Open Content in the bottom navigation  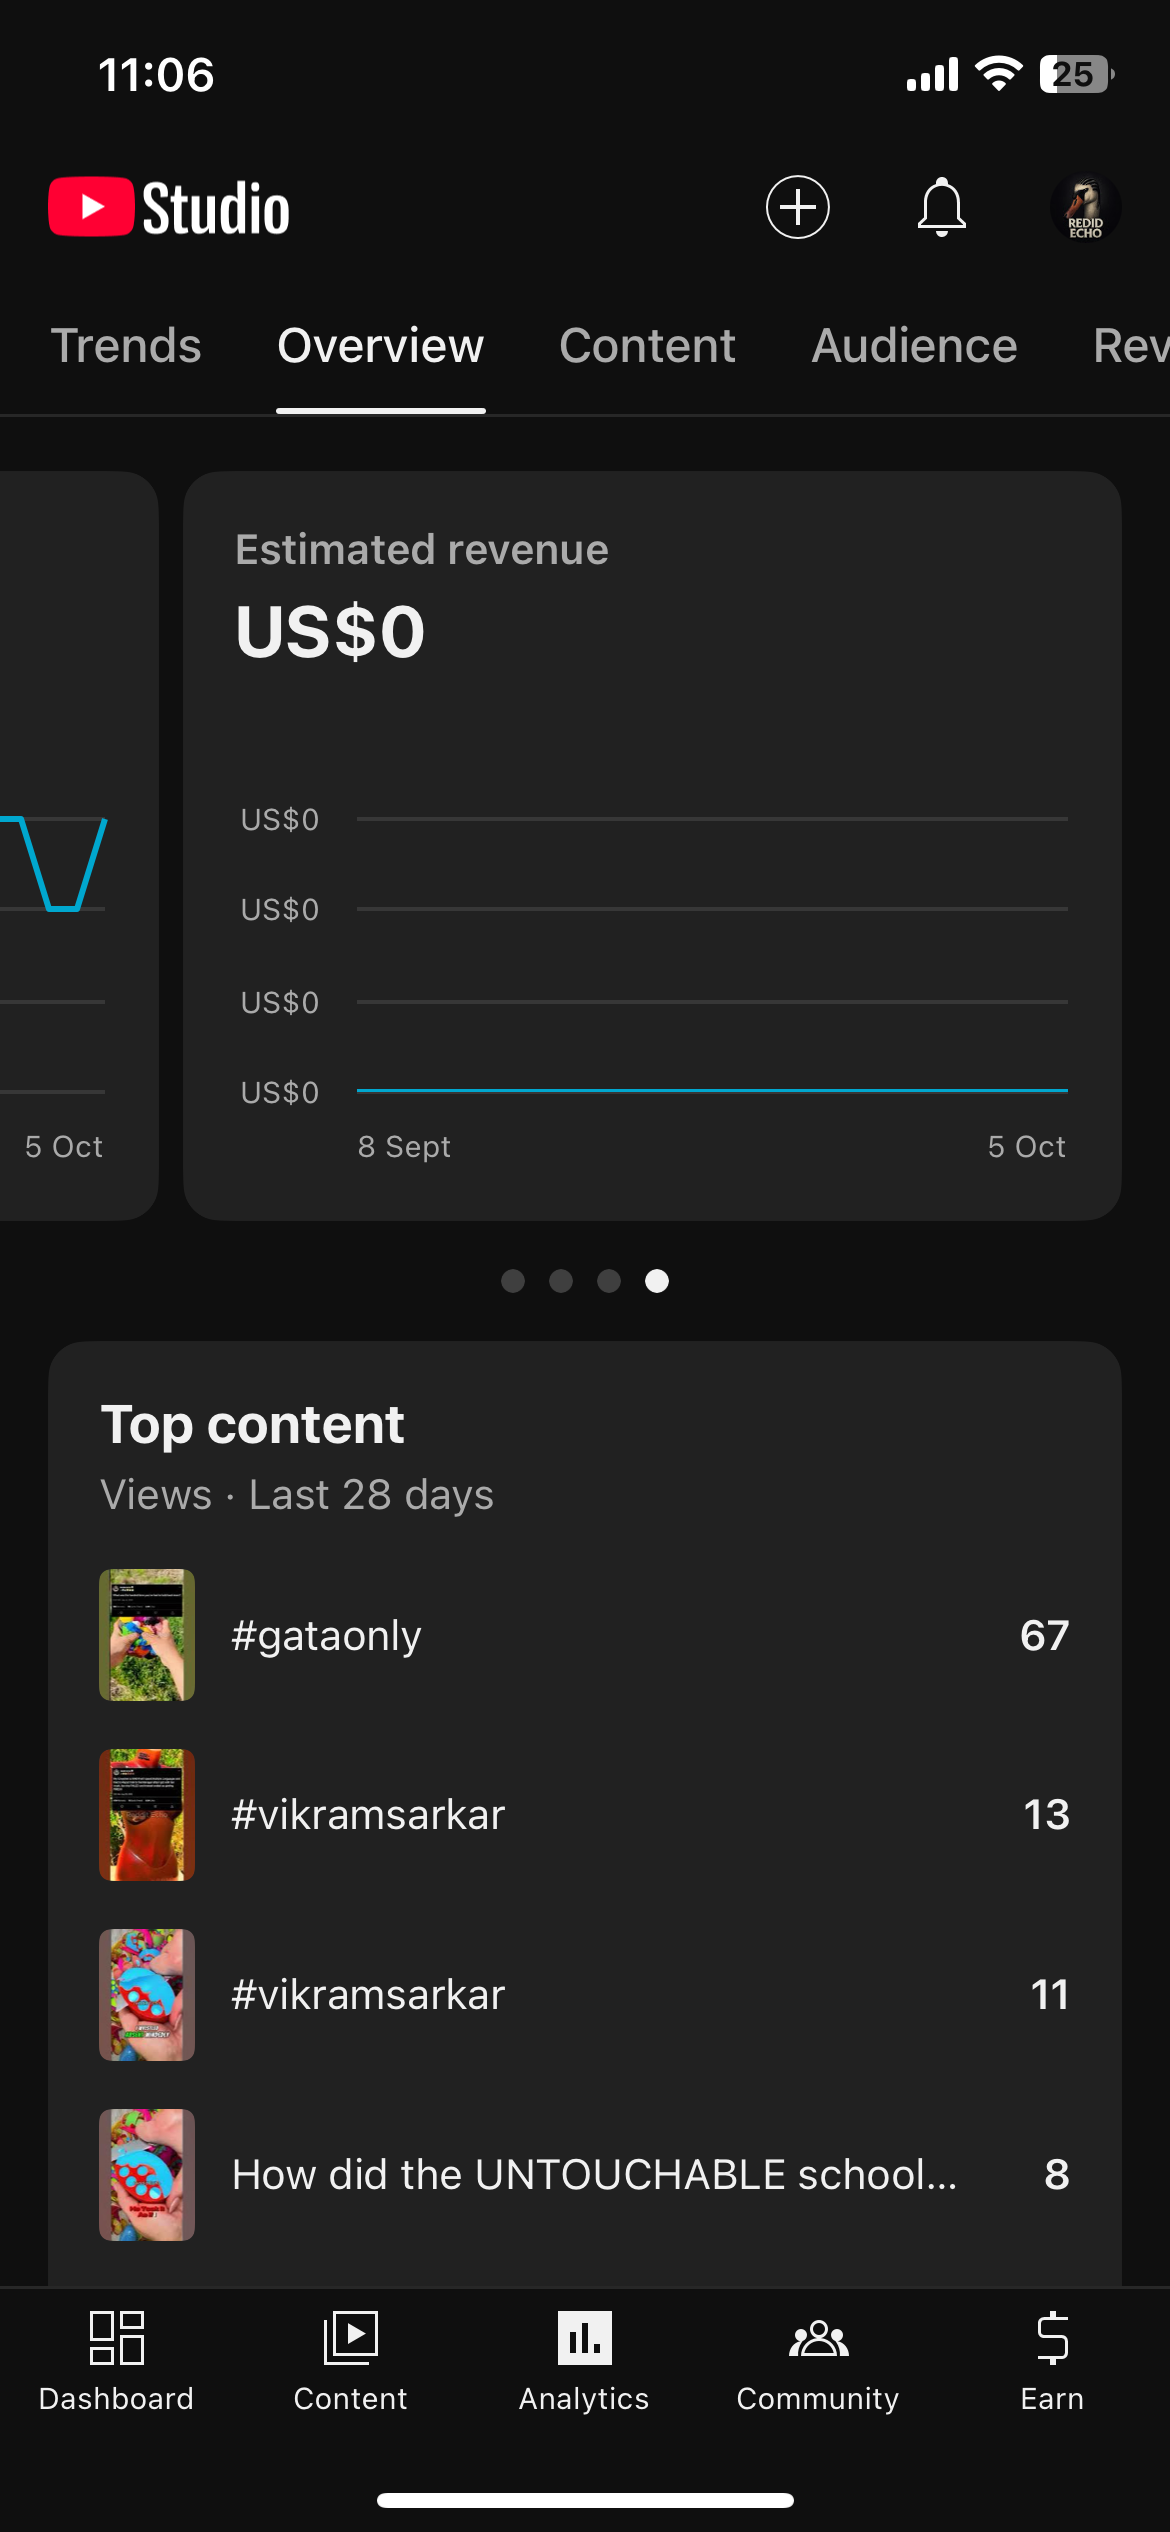pyautogui.click(x=350, y=2362)
